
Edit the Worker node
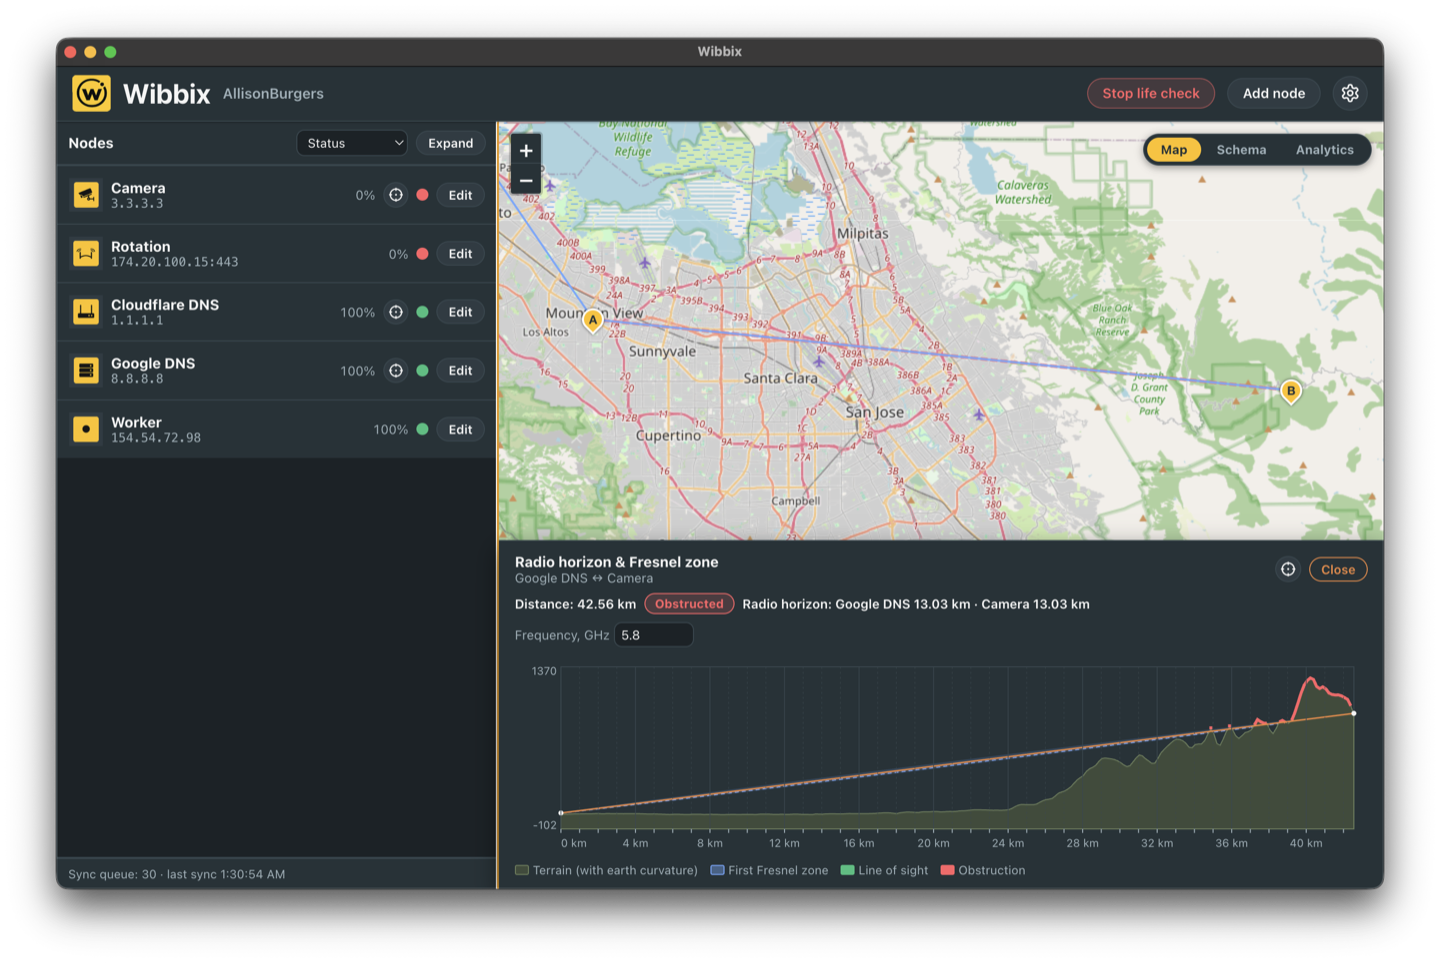point(460,429)
